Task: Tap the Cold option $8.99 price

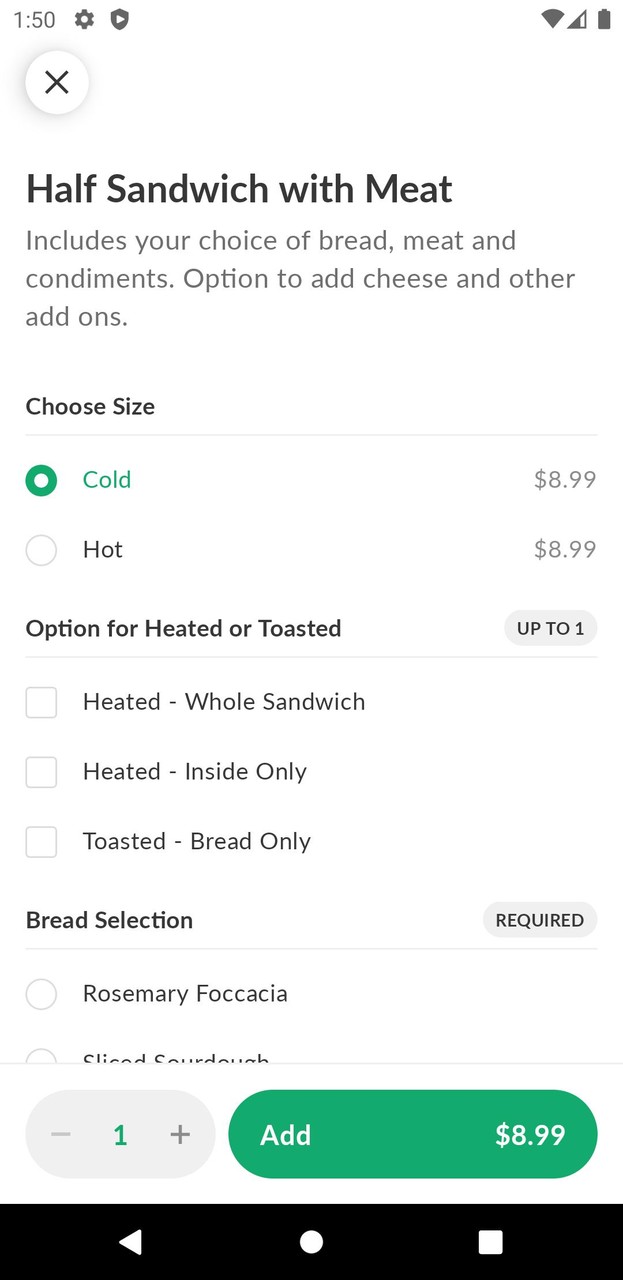Action: (x=564, y=480)
